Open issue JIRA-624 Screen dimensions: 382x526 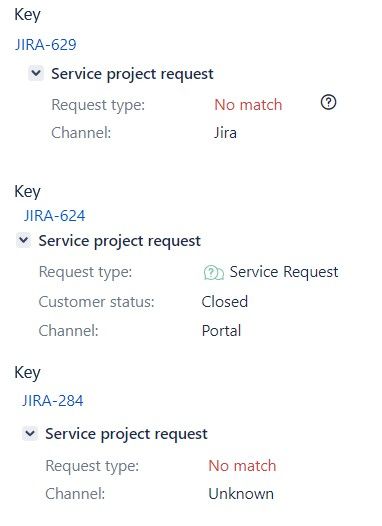tap(54, 215)
